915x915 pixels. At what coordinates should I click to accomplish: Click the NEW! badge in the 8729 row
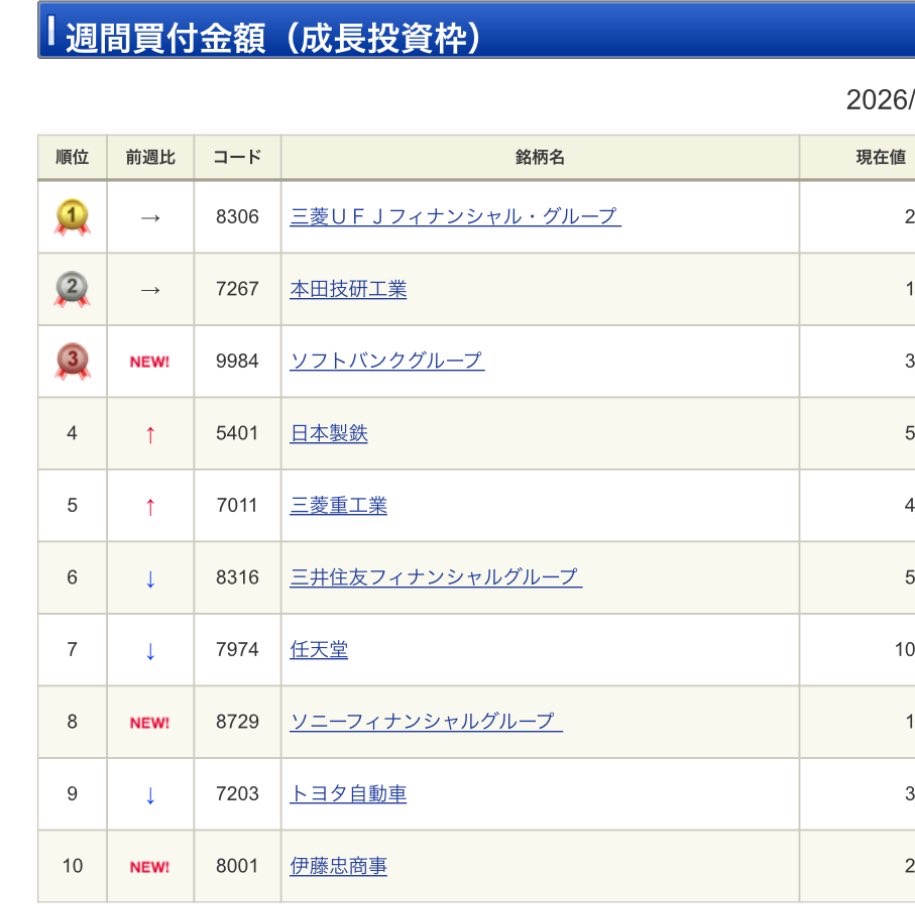[x=149, y=723]
